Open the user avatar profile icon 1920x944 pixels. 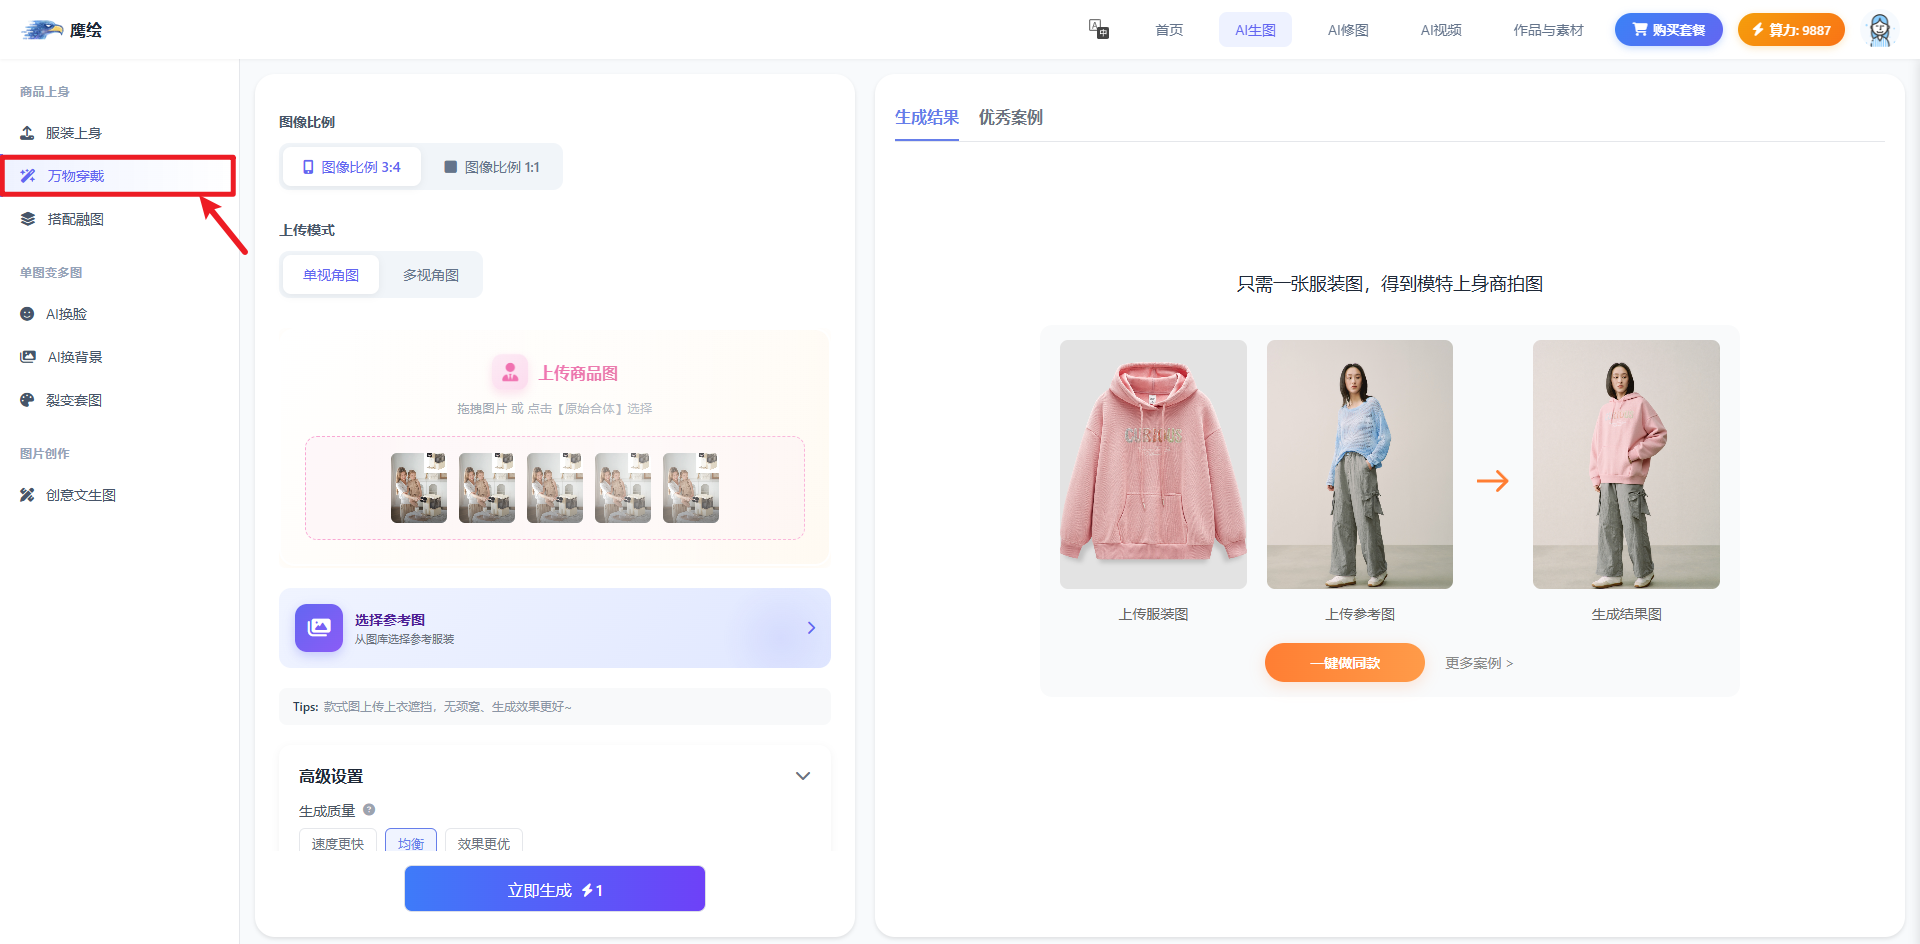[1880, 30]
